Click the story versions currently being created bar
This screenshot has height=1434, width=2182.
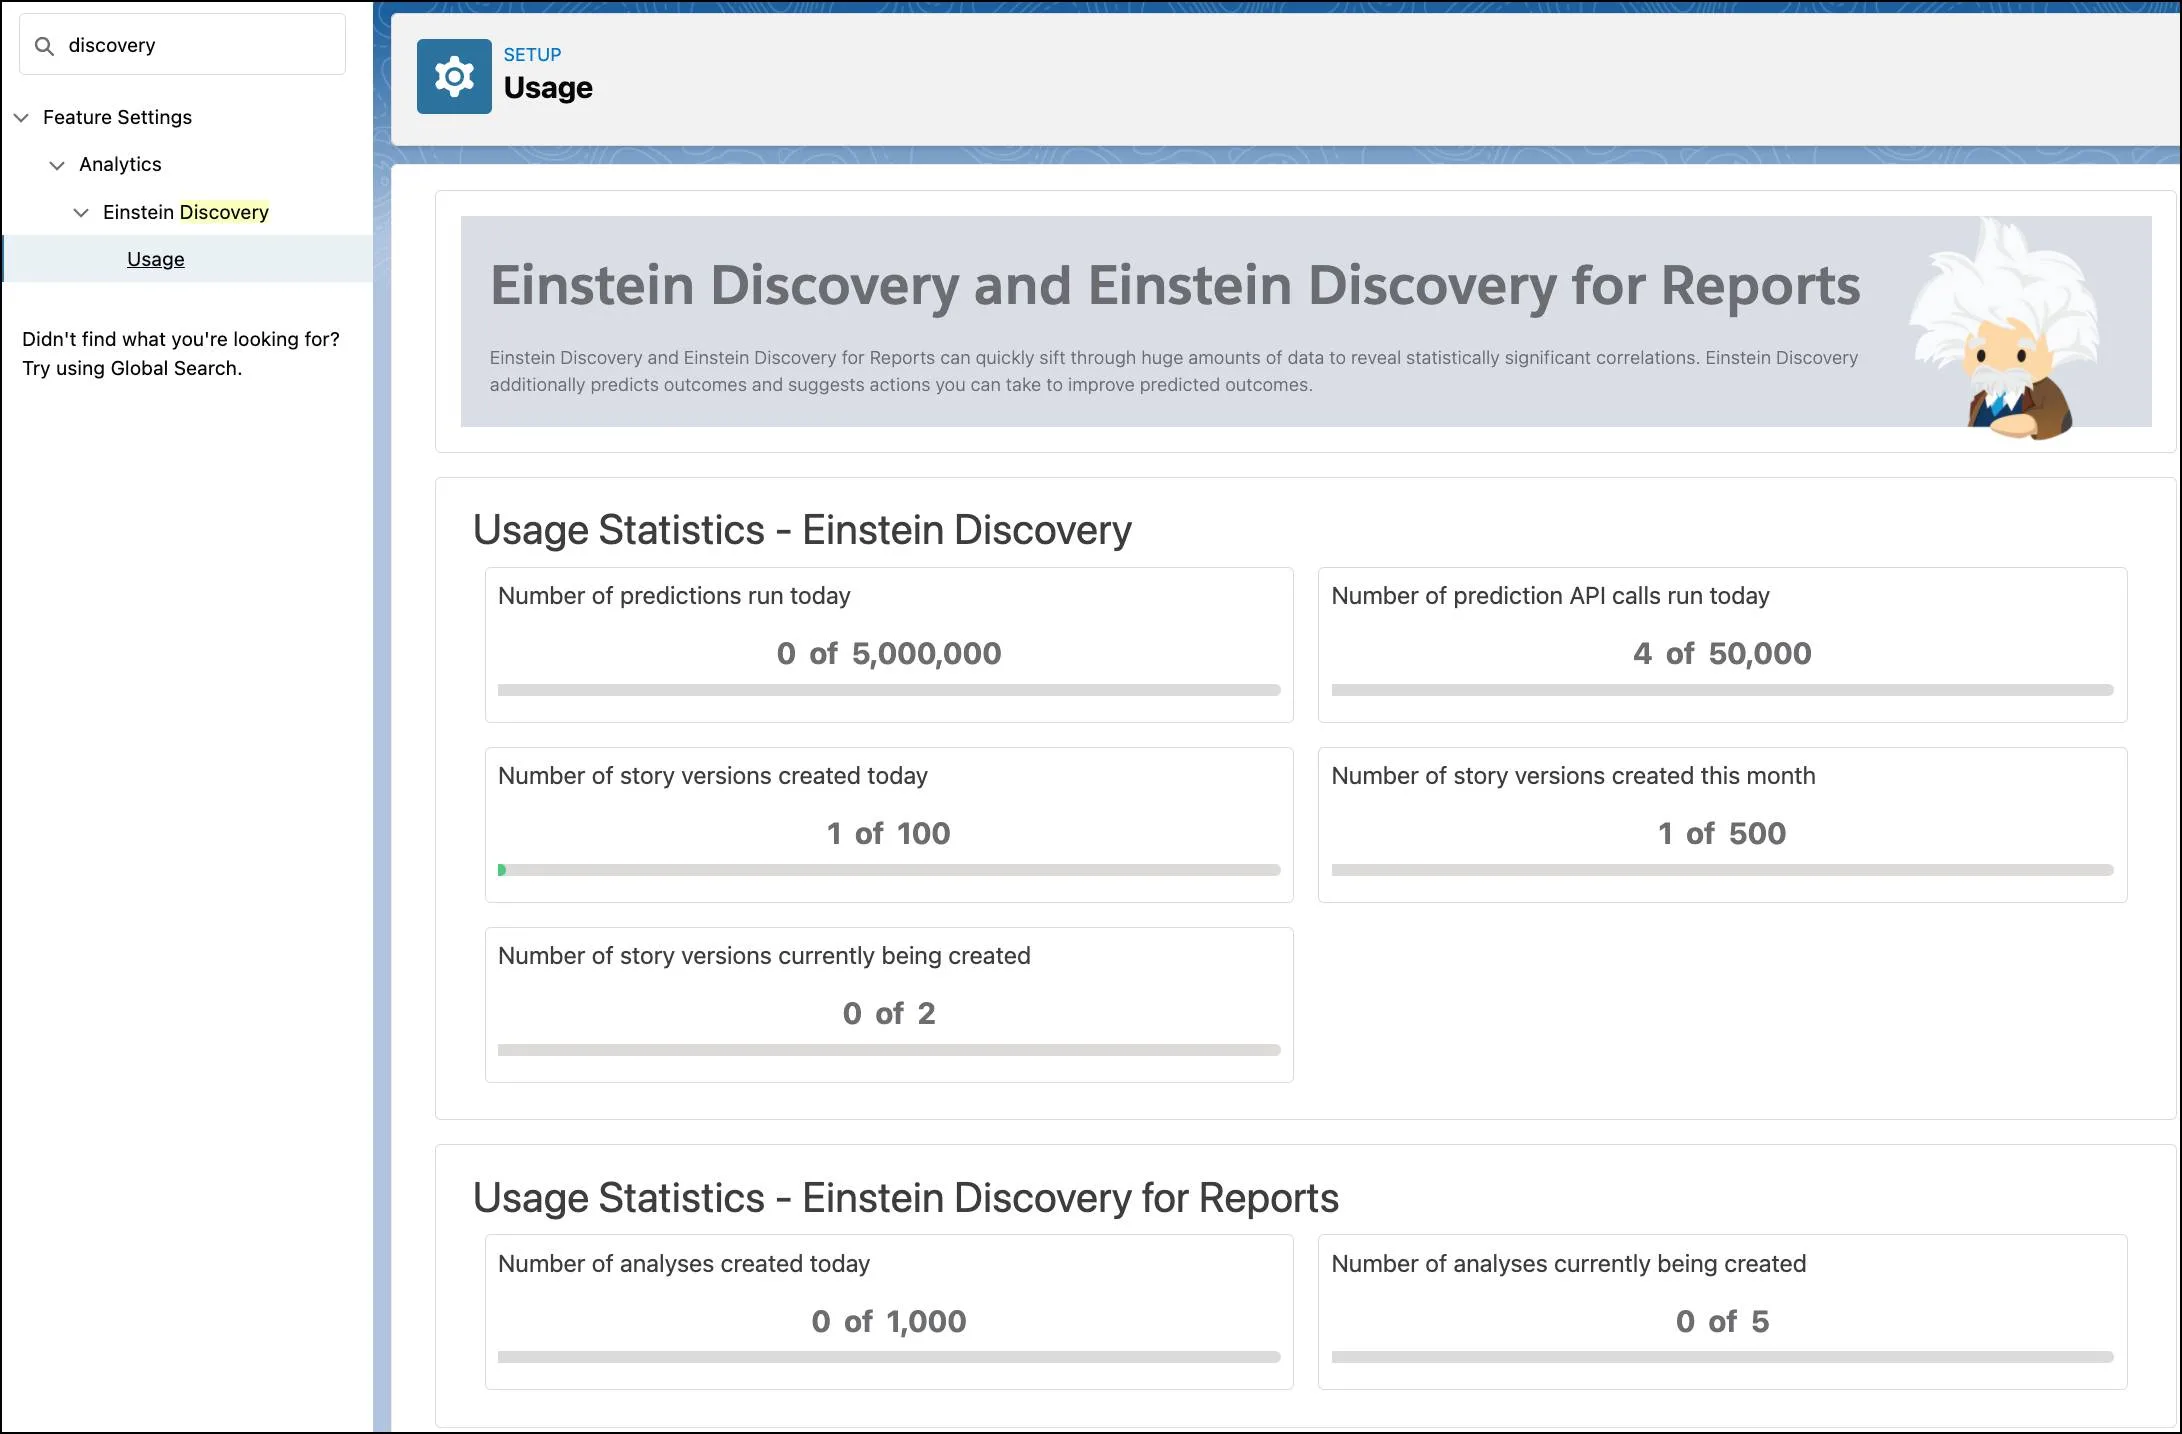(x=888, y=1050)
